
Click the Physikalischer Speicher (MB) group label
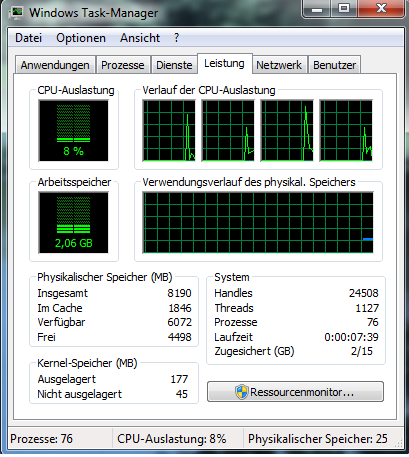105,277
